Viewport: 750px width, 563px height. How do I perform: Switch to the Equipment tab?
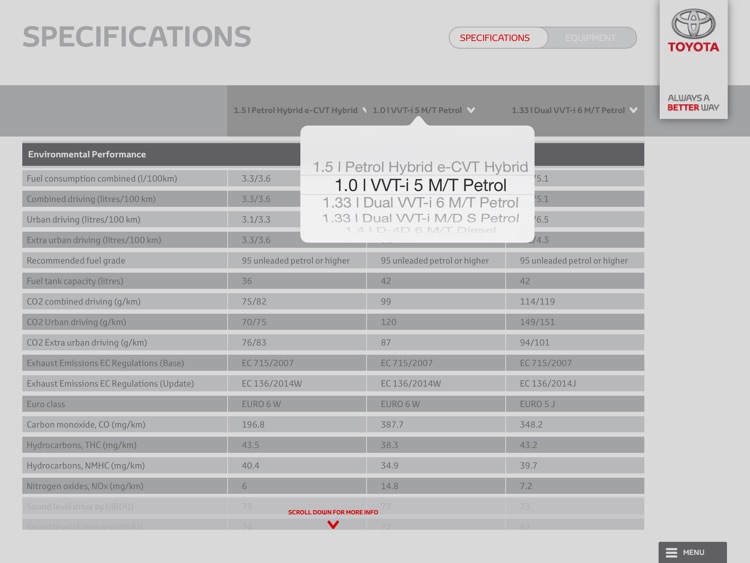click(590, 38)
